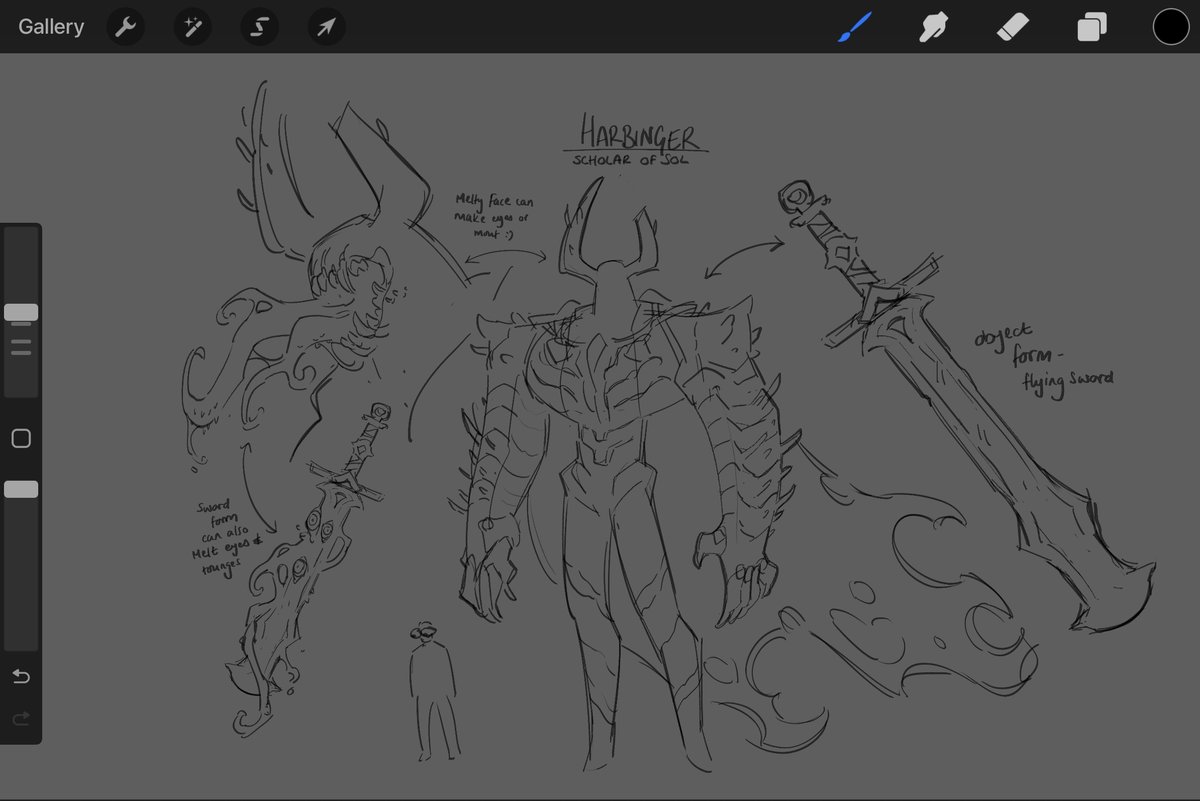
Task: Open the Adjustments magic wand menu
Action: 192,27
